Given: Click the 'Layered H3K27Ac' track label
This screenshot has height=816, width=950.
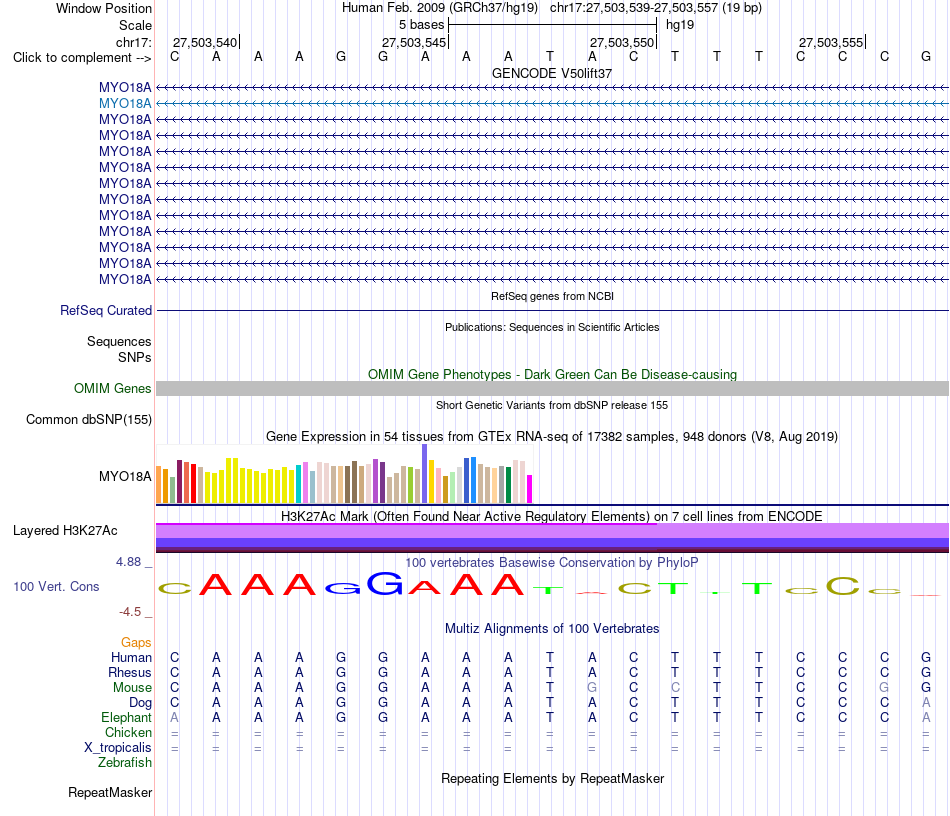Looking at the screenshot, I should (65, 531).
